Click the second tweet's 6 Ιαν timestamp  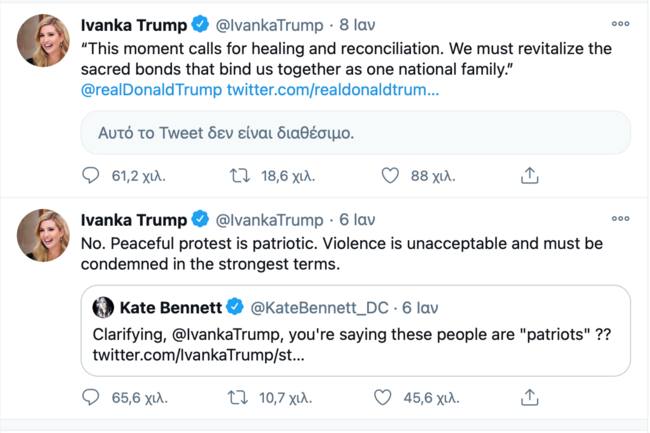356,220
